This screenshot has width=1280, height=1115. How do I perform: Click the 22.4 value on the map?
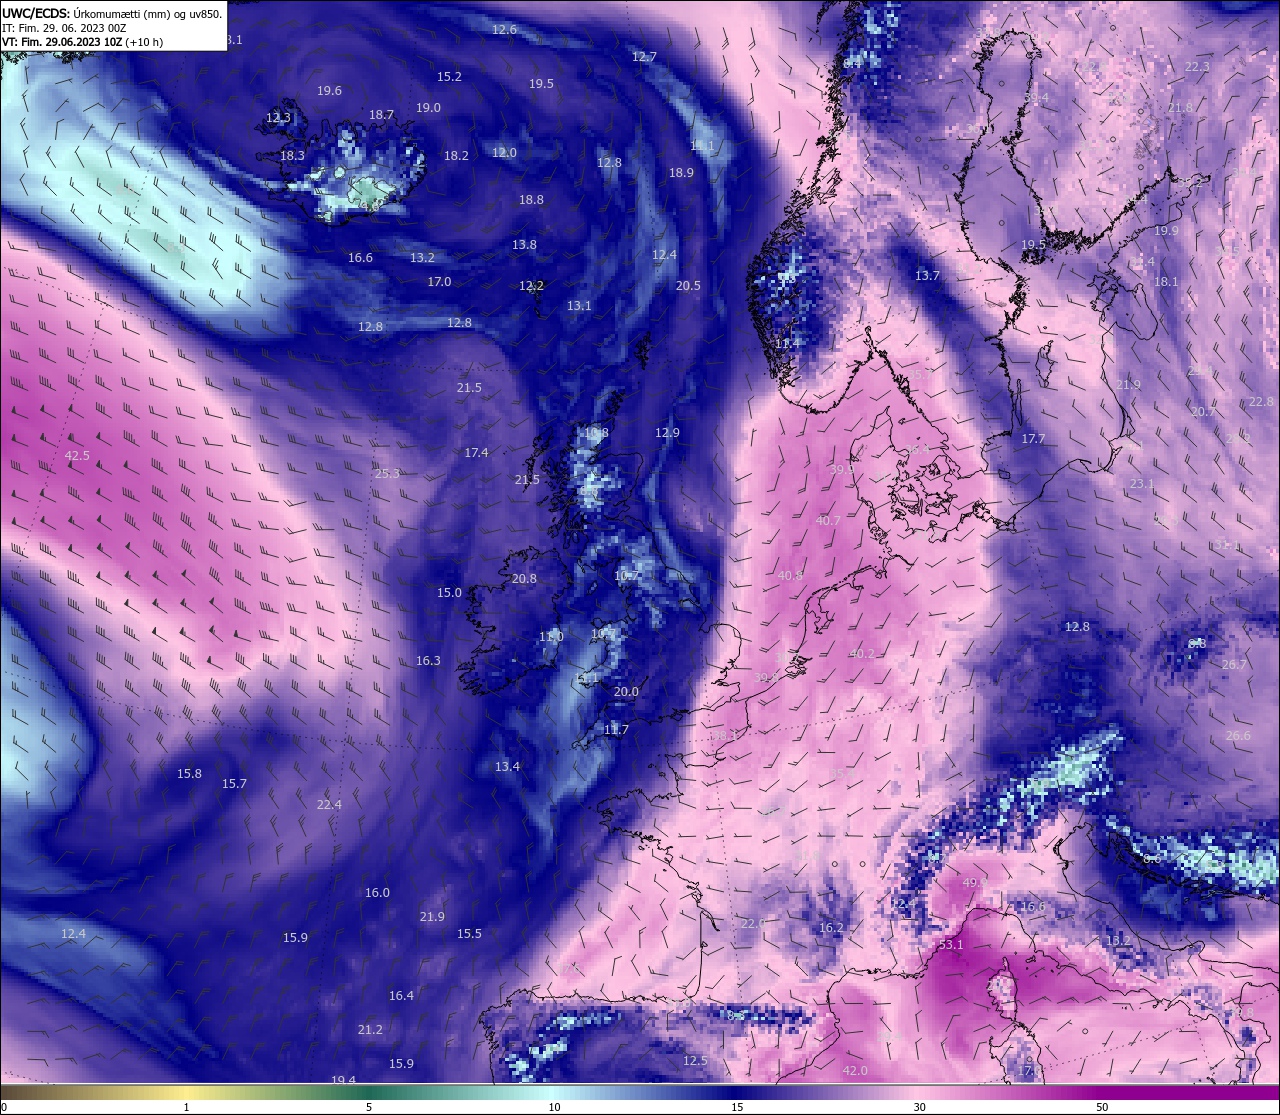(x=329, y=805)
